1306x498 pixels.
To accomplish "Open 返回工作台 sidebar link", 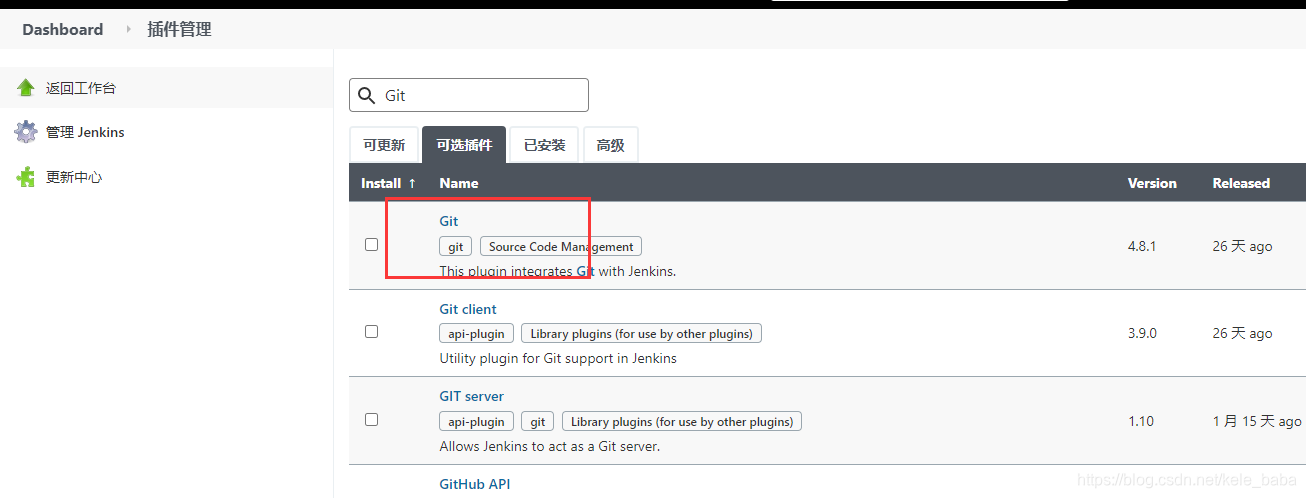I will pos(81,88).
